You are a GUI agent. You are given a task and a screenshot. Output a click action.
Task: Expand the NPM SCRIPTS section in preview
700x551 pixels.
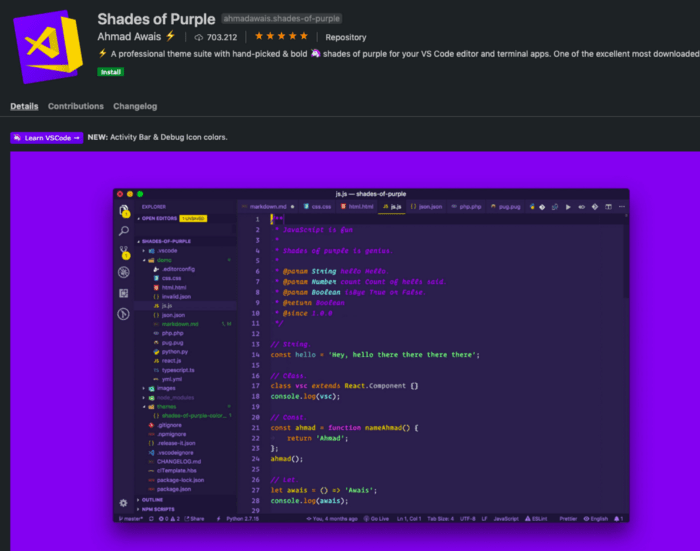(x=185, y=509)
